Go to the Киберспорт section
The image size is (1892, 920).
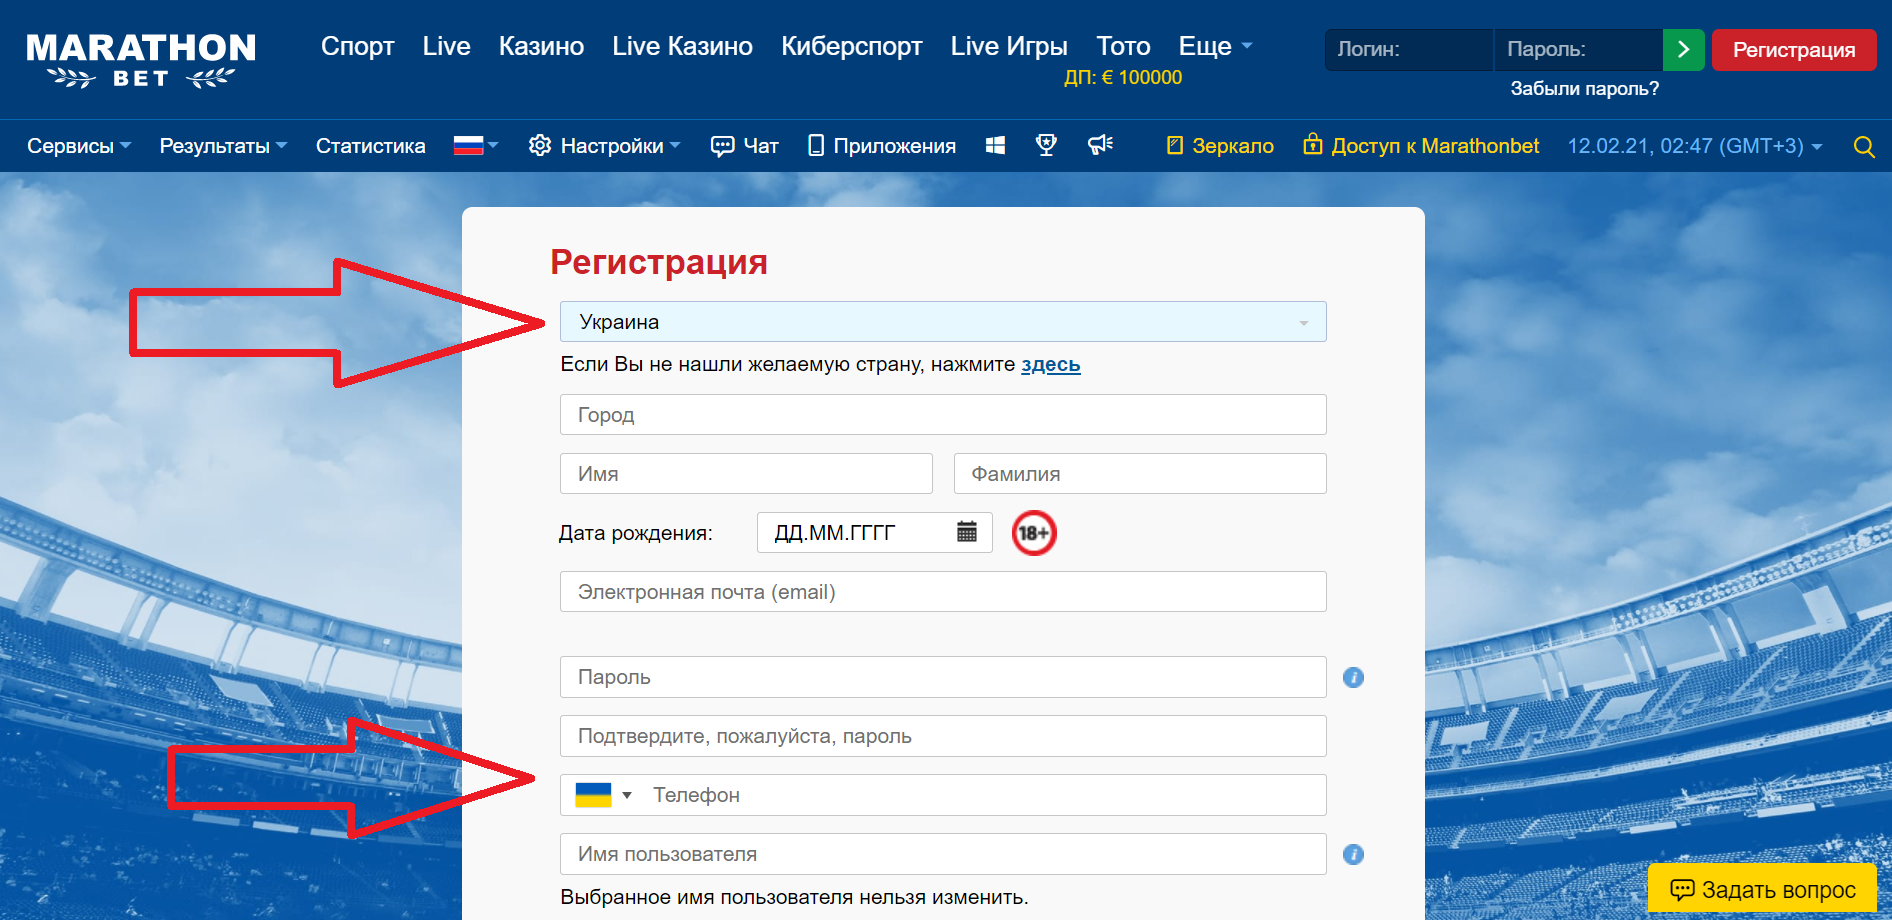(x=851, y=47)
